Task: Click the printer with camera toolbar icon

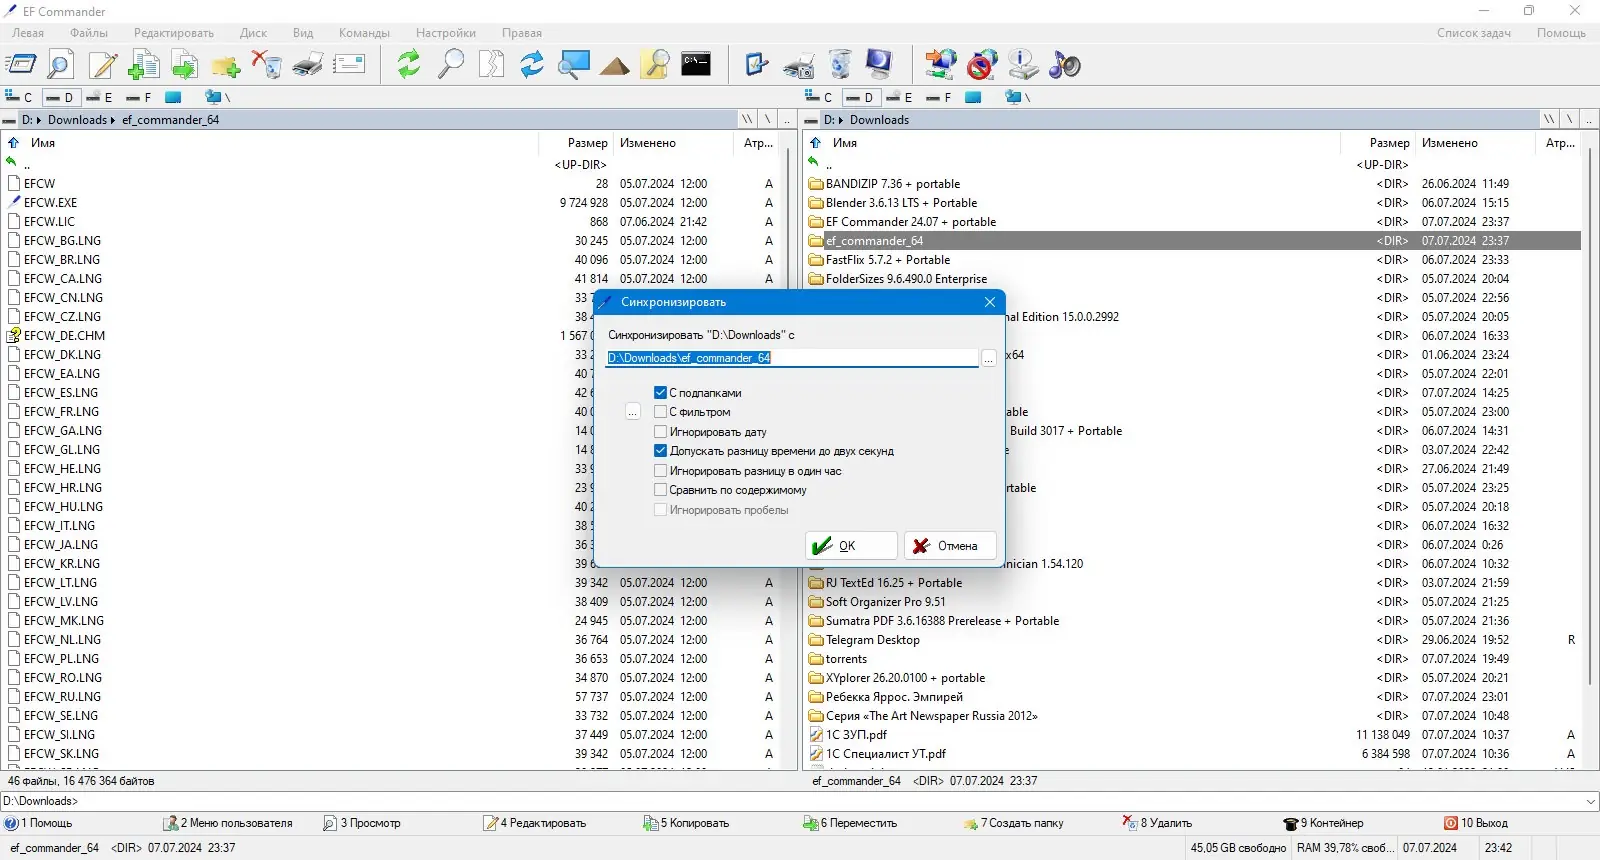Action: click(x=798, y=66)
